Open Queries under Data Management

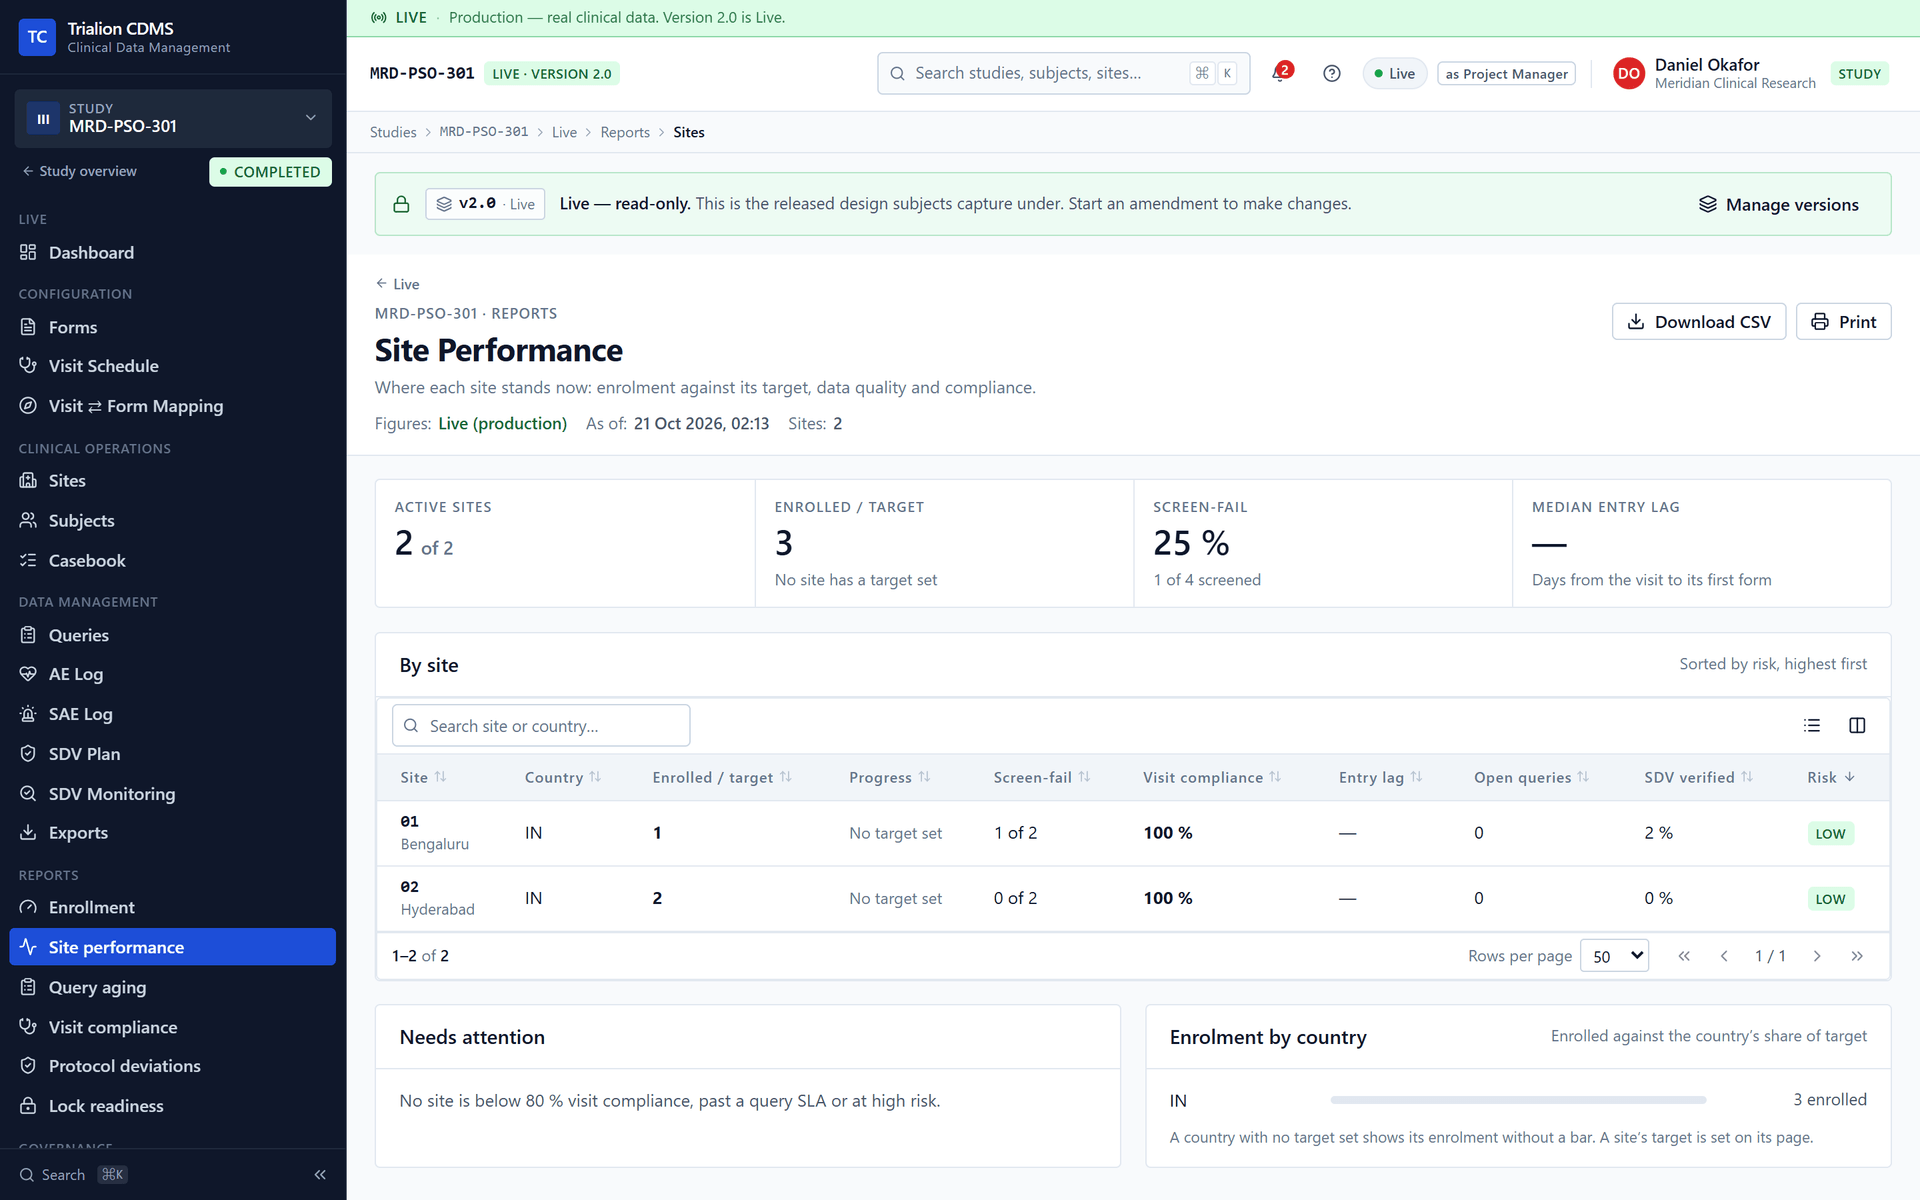point(173,635)
